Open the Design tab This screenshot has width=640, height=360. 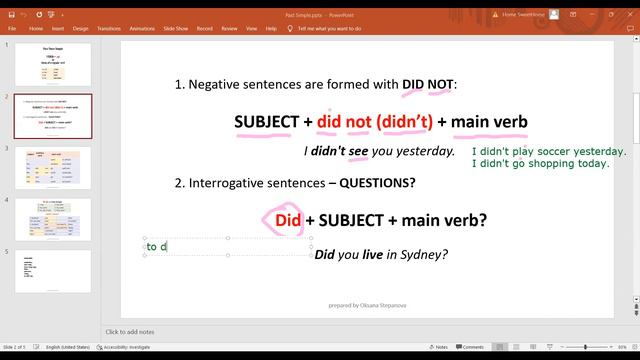point(80,29)
